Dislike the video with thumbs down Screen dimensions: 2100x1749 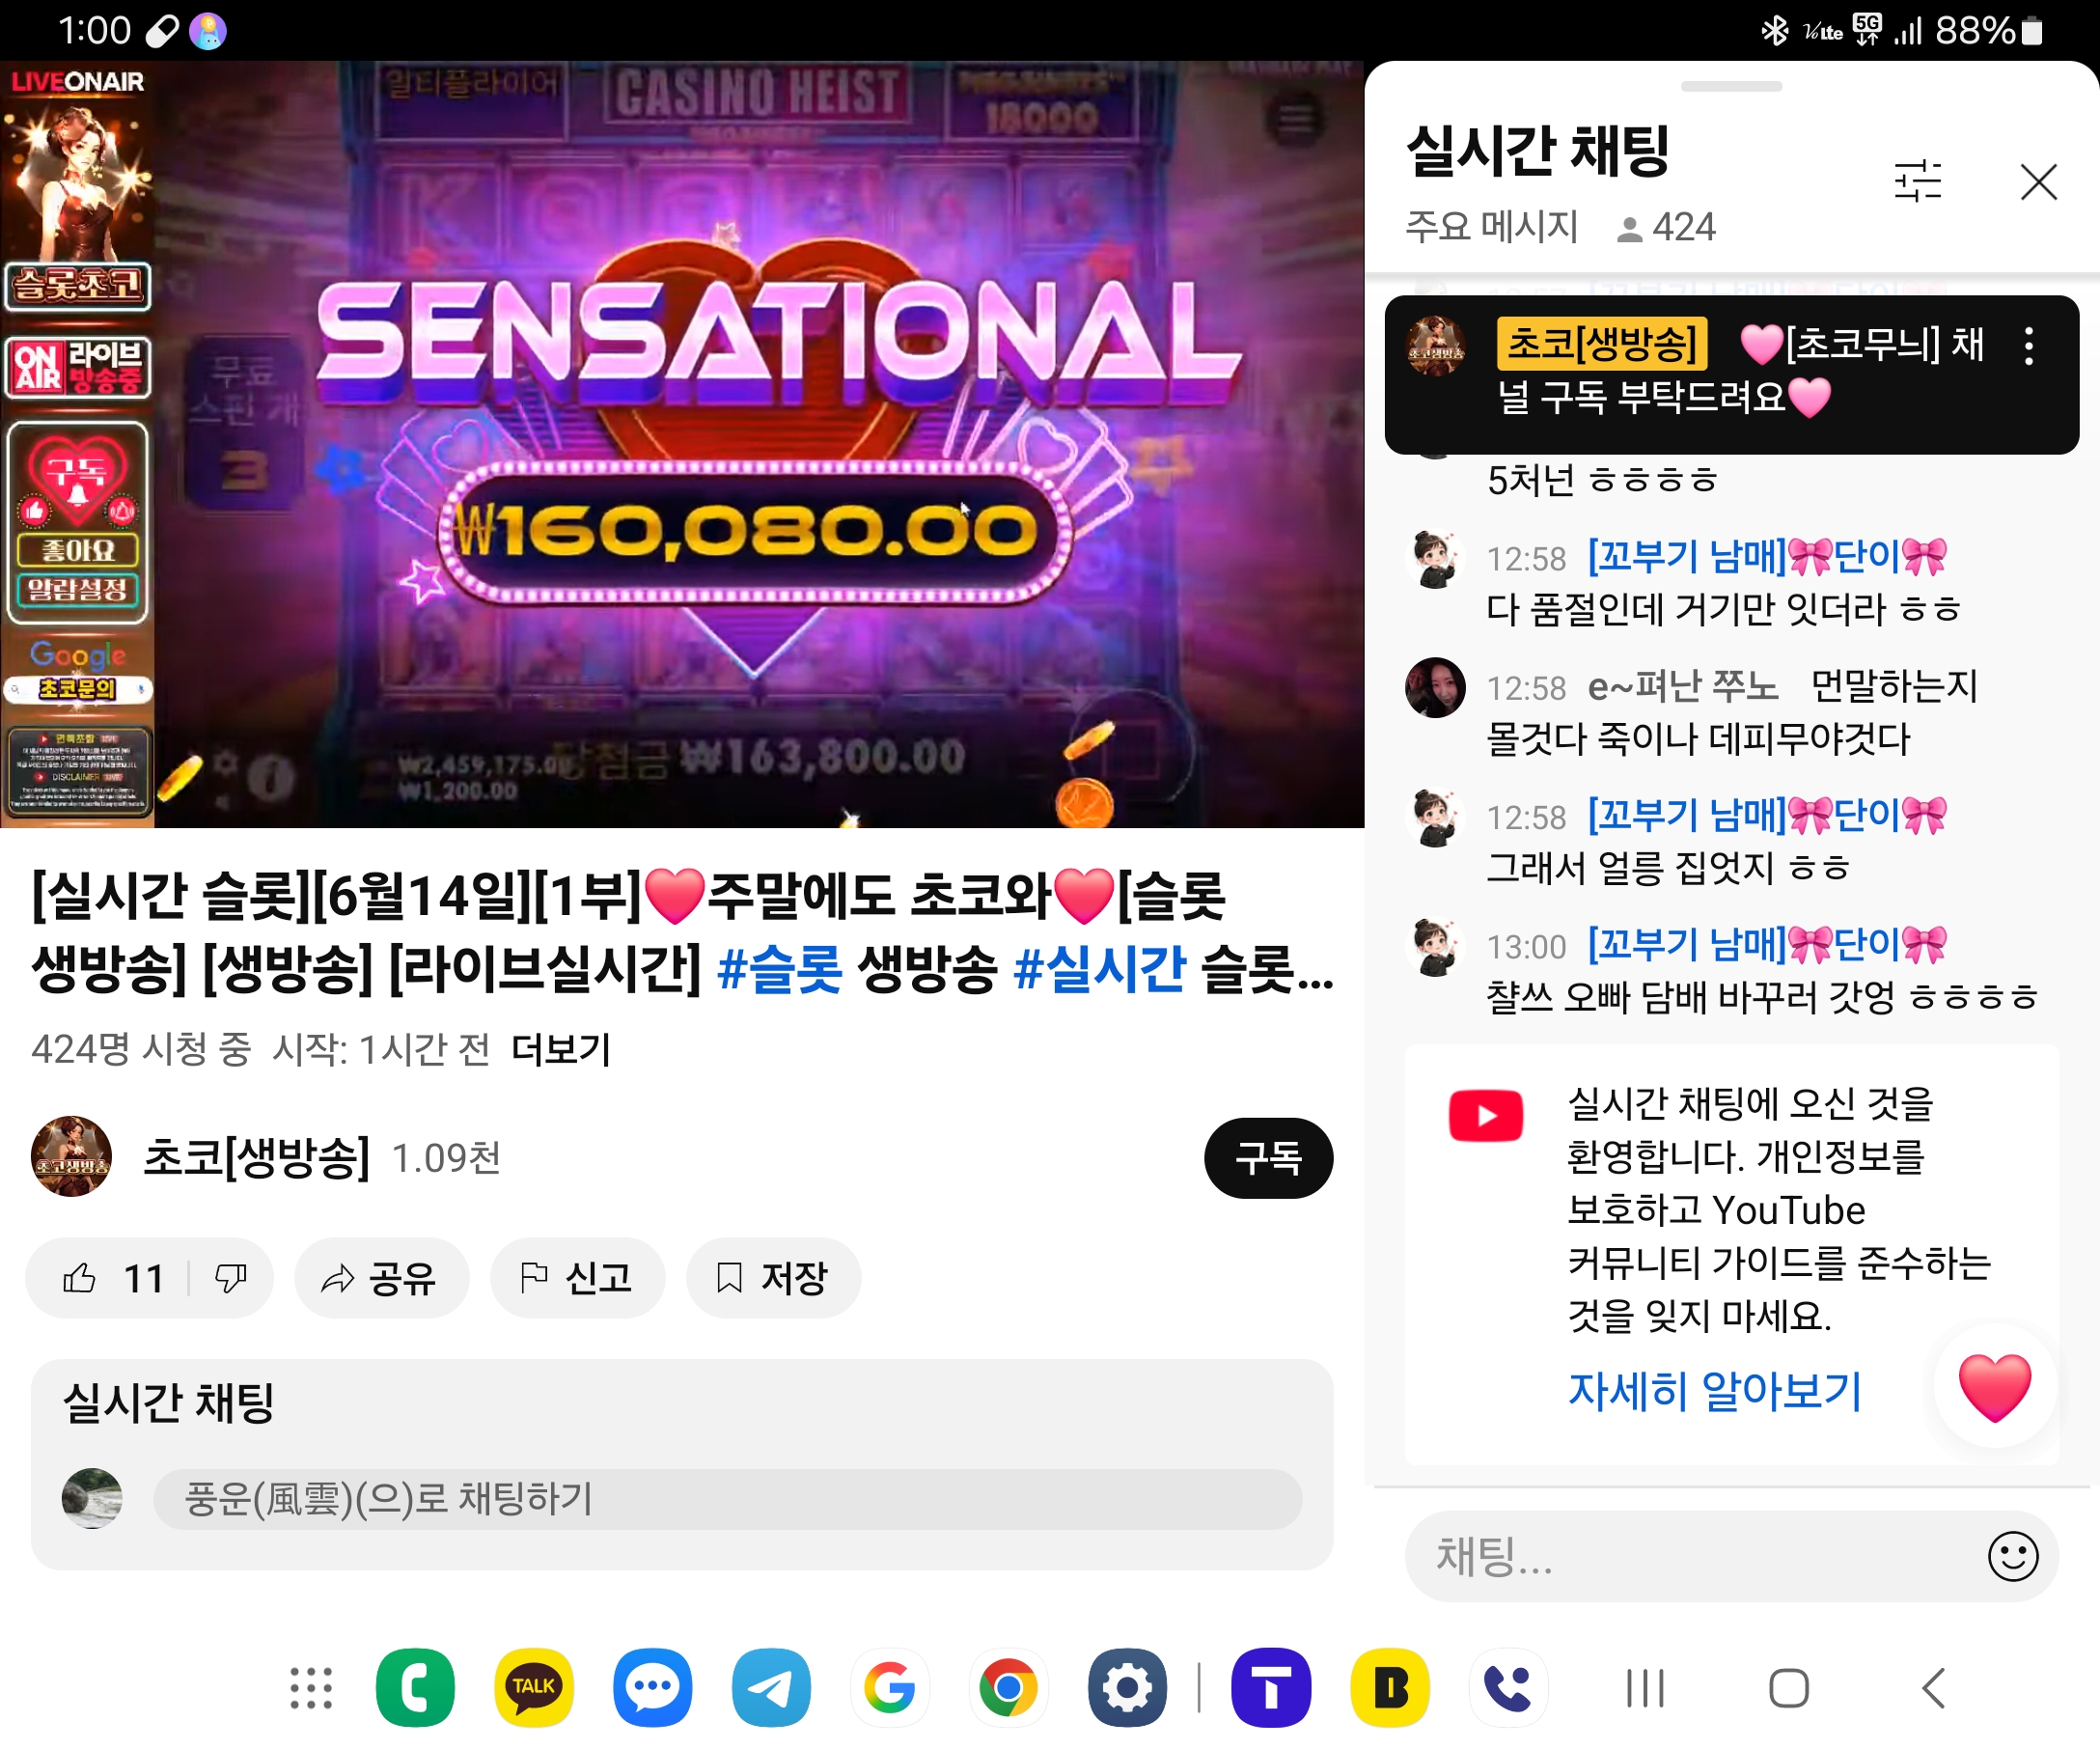(231, 1278)
